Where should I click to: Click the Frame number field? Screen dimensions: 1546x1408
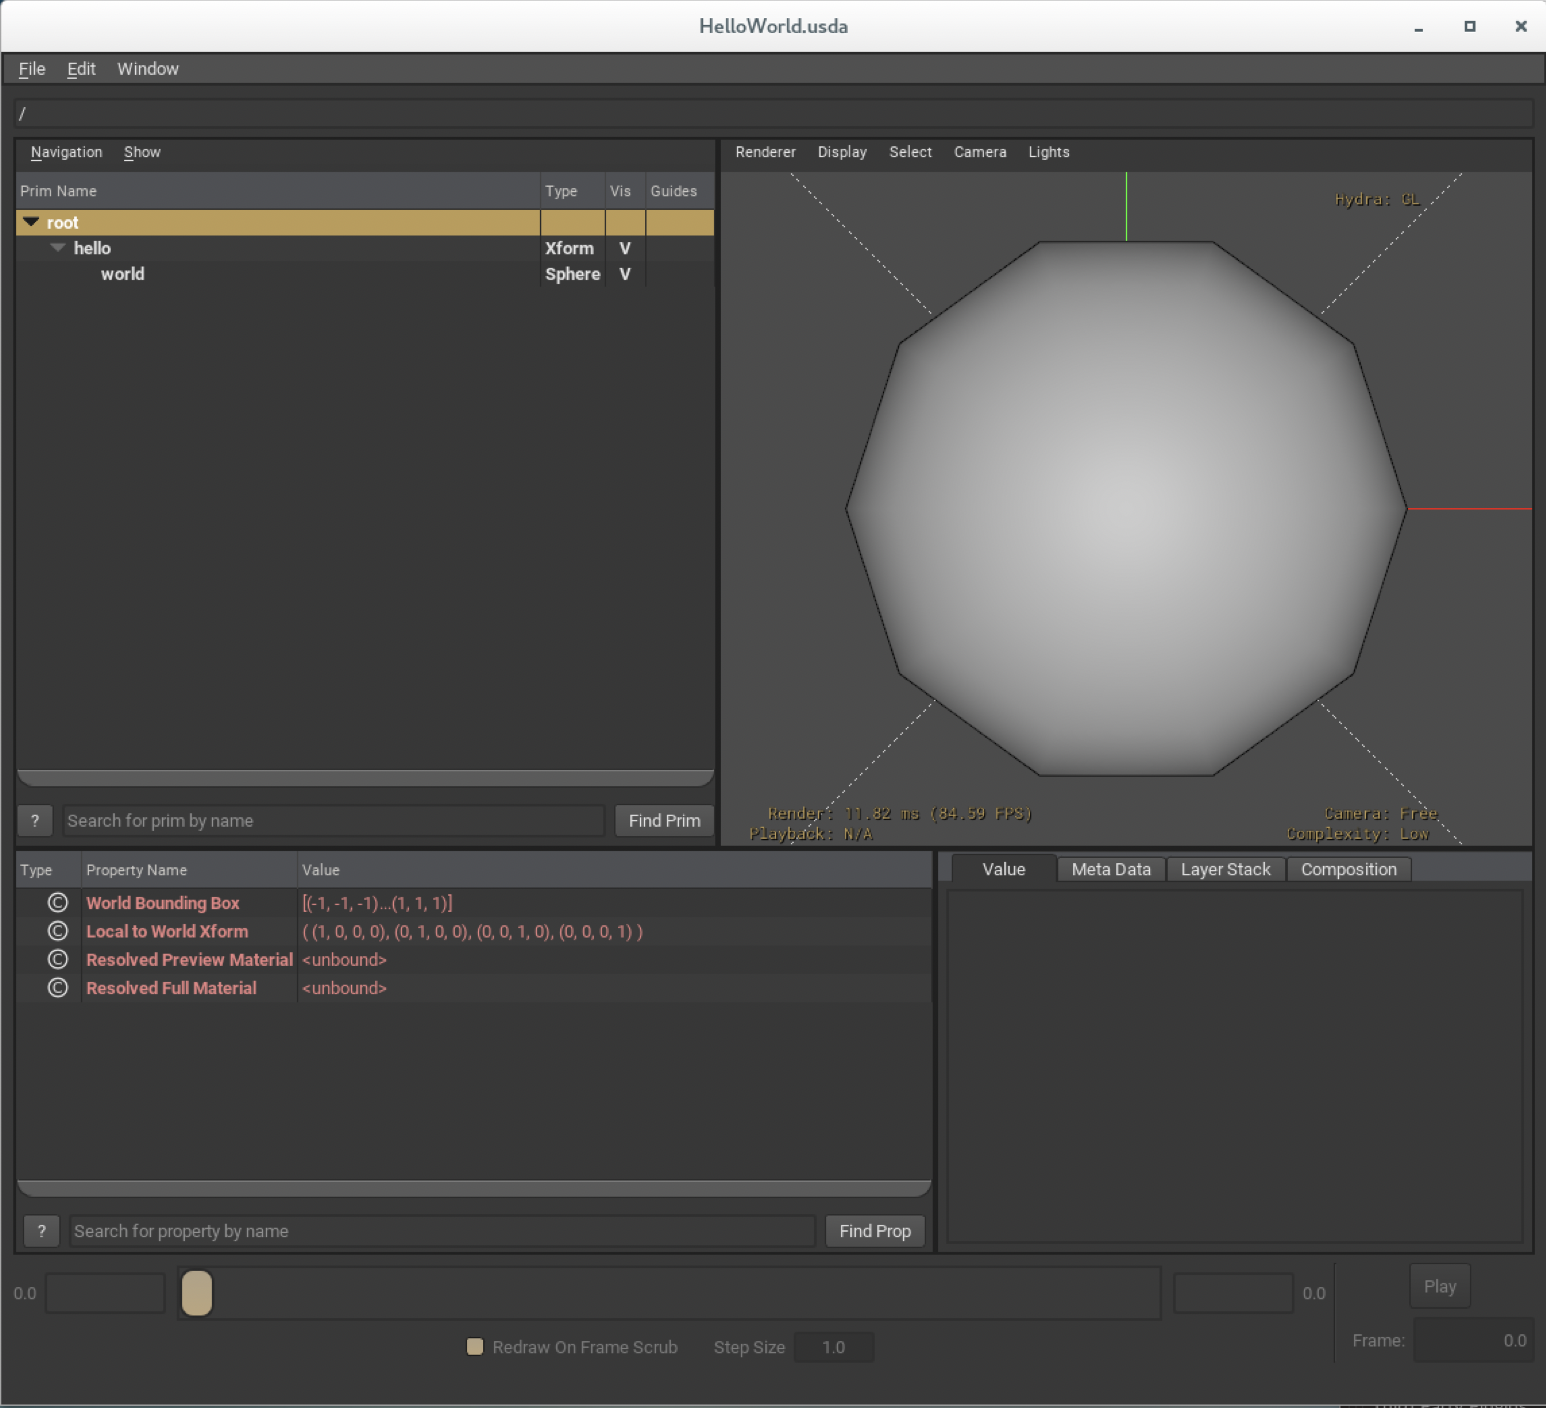coord(1473,1341)
